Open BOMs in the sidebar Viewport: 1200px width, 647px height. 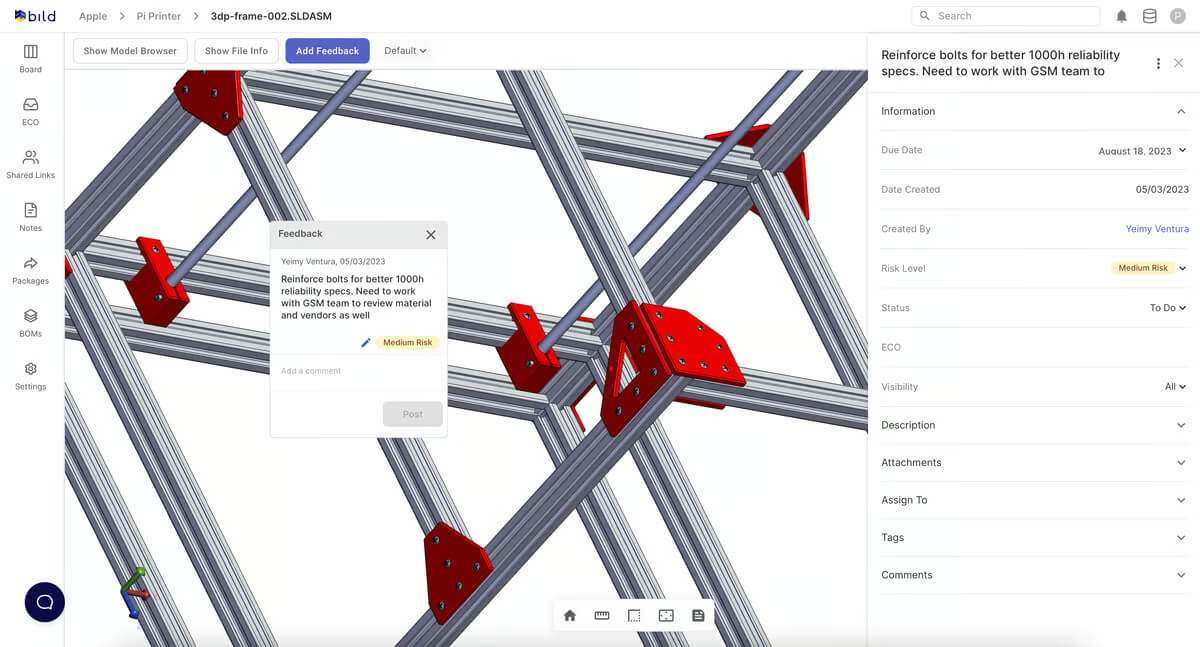(x=31, y=323)
